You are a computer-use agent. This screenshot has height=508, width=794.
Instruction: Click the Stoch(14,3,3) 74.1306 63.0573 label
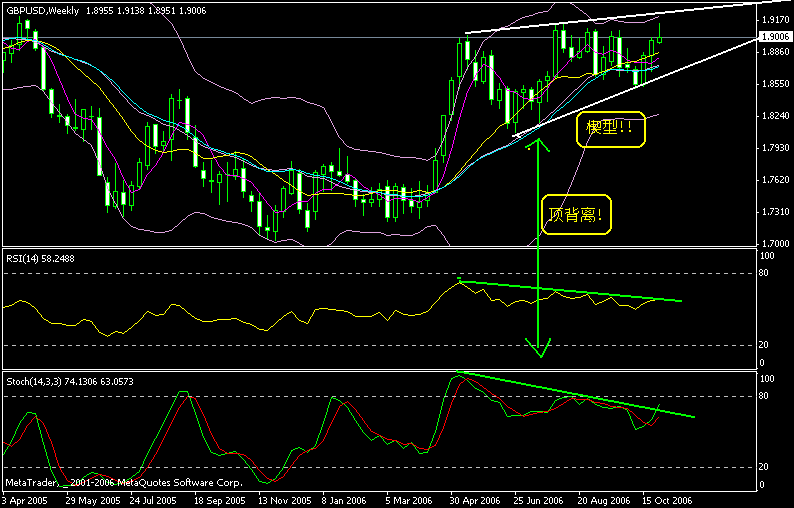[x=70, y=381]
